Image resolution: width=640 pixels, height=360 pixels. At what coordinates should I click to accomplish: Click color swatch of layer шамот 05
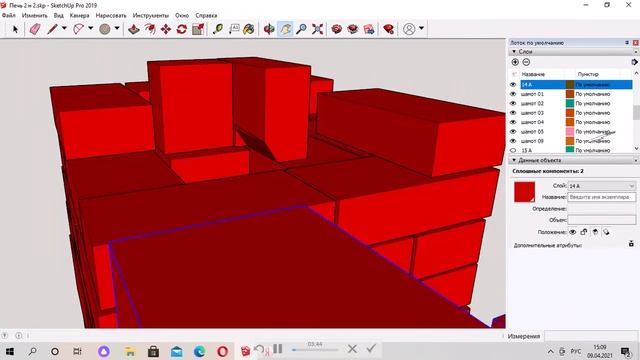point(570,131)
